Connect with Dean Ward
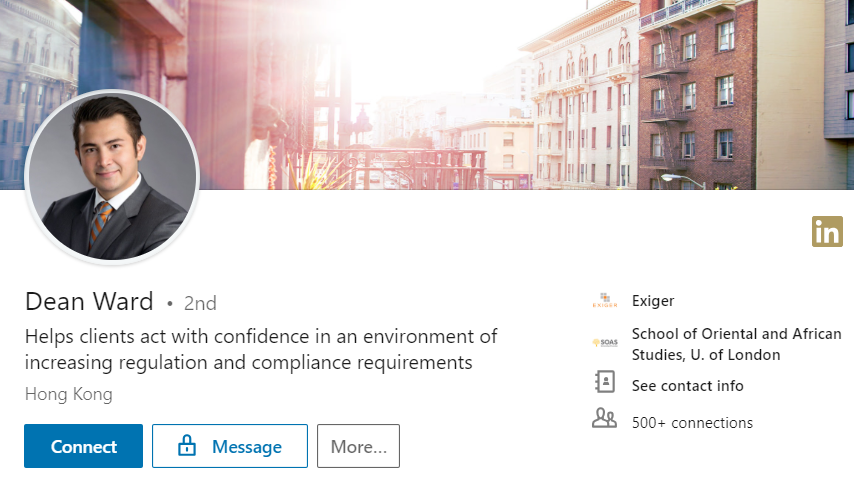Image resolution: width=854 pixels, height=477 pixels. pyautogui.click(x=83, y=446)
